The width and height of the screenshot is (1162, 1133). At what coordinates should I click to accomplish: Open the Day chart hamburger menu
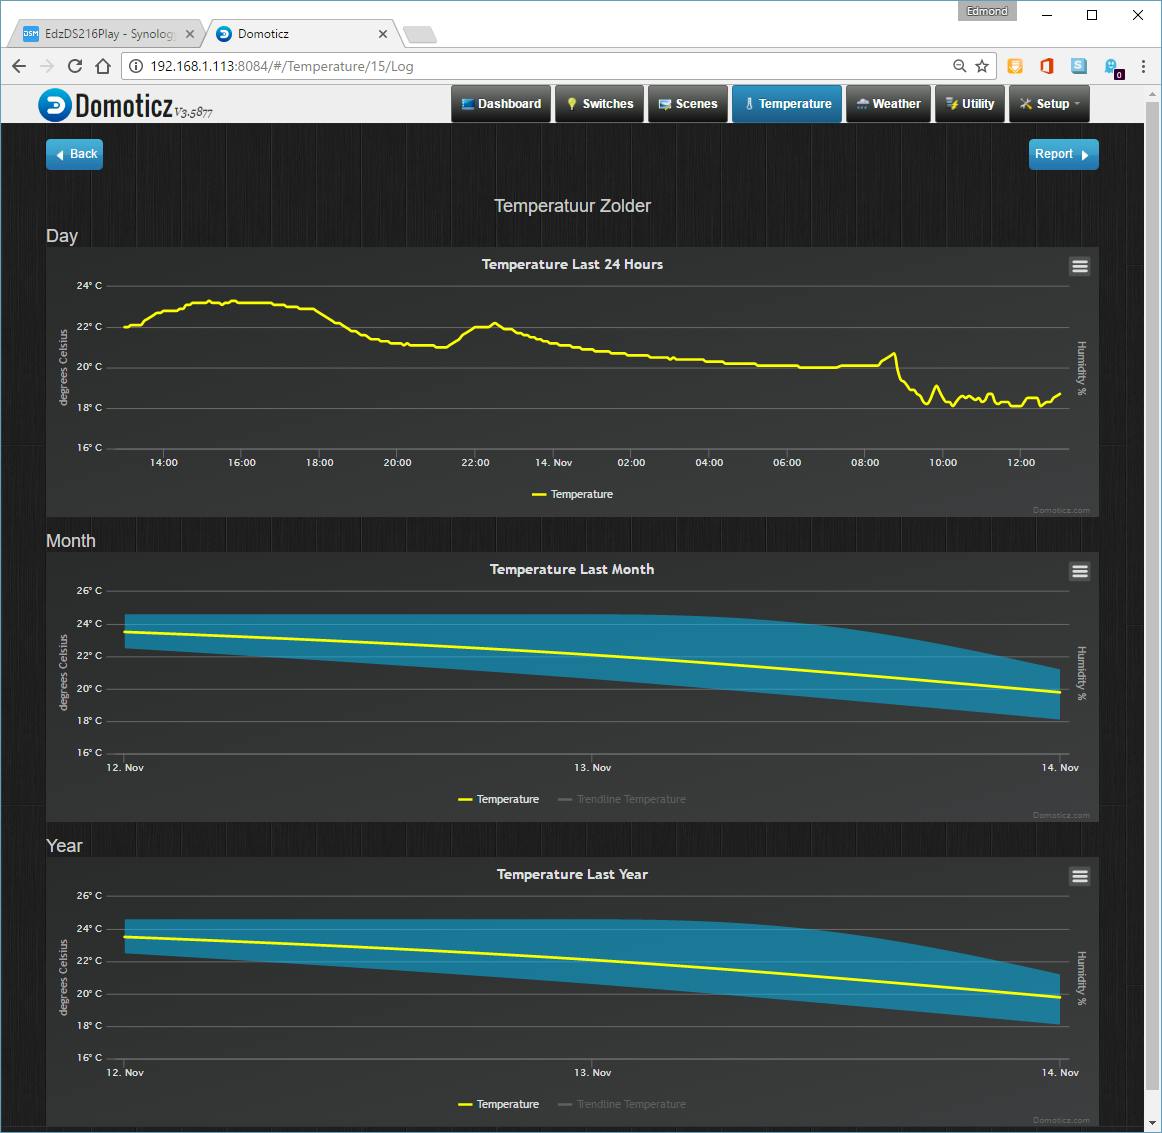coord(1080,266)
